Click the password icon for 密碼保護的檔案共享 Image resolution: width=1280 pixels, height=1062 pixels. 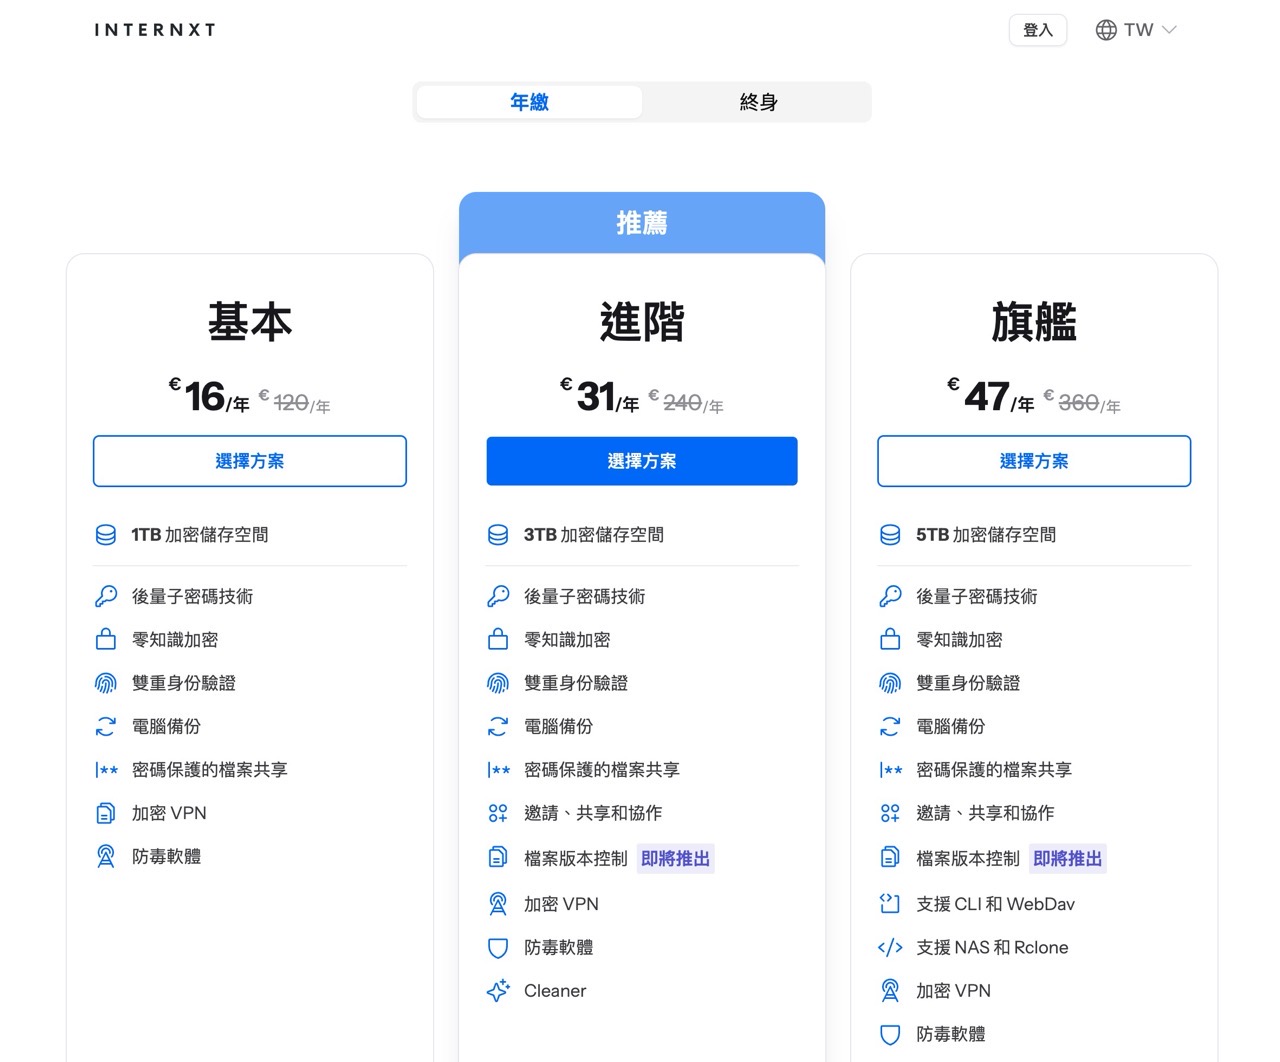point(105,769)
